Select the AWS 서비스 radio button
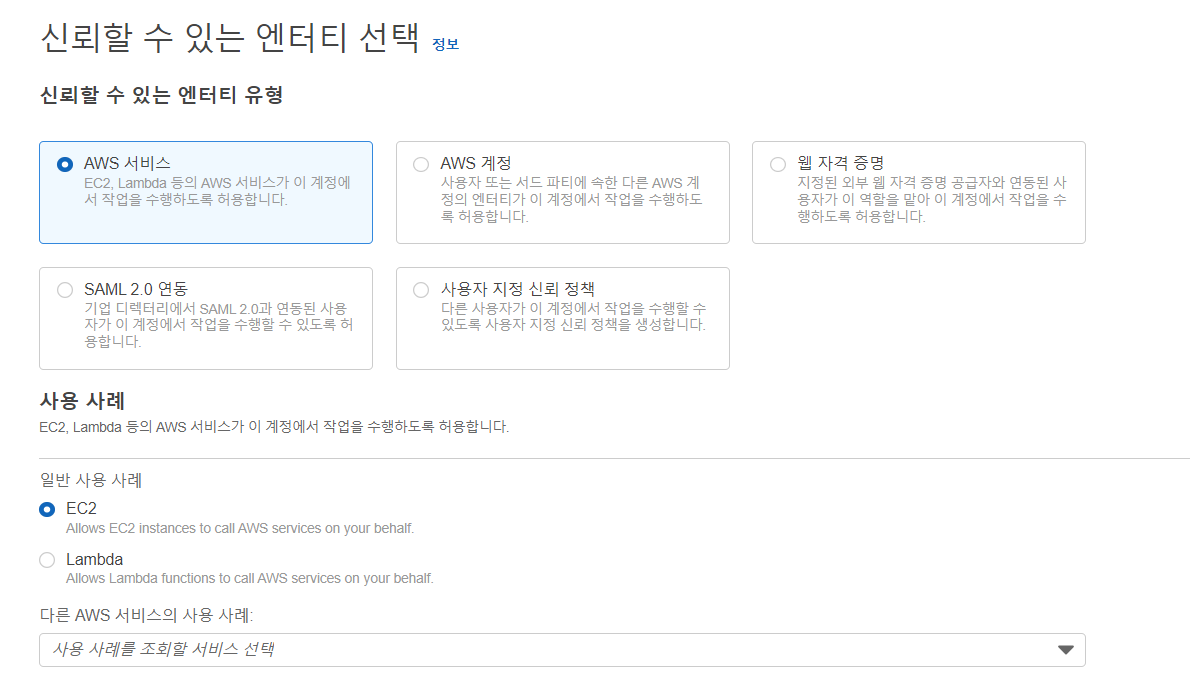This screenshot has height=696, width=1190. coord(65,164)
